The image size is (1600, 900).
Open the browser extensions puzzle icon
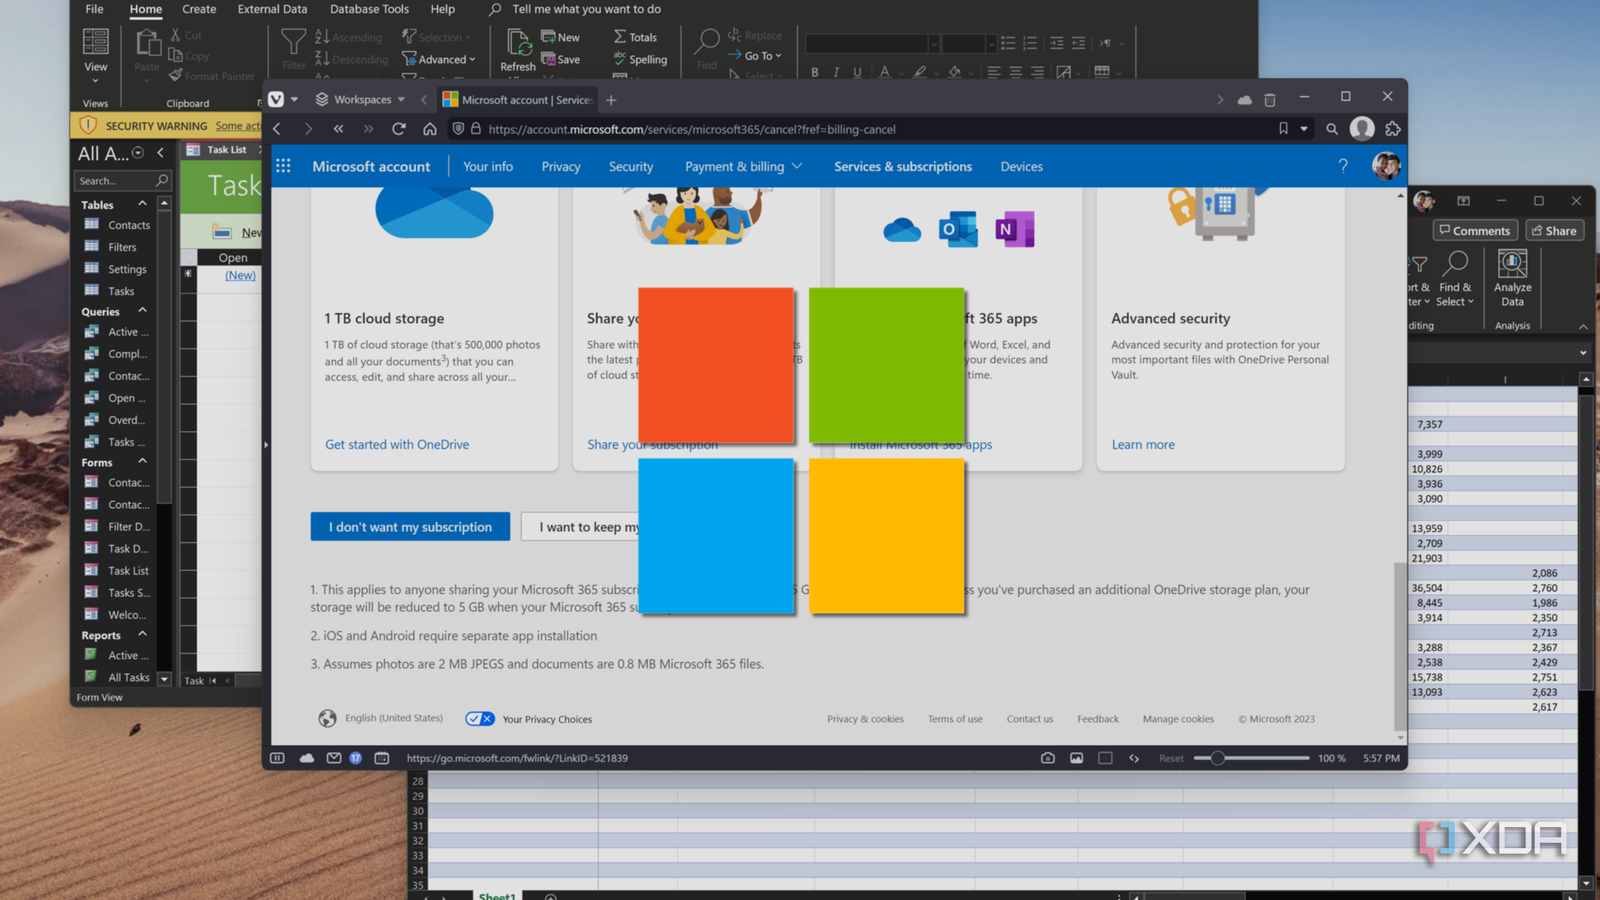(x=1393, y=129)
